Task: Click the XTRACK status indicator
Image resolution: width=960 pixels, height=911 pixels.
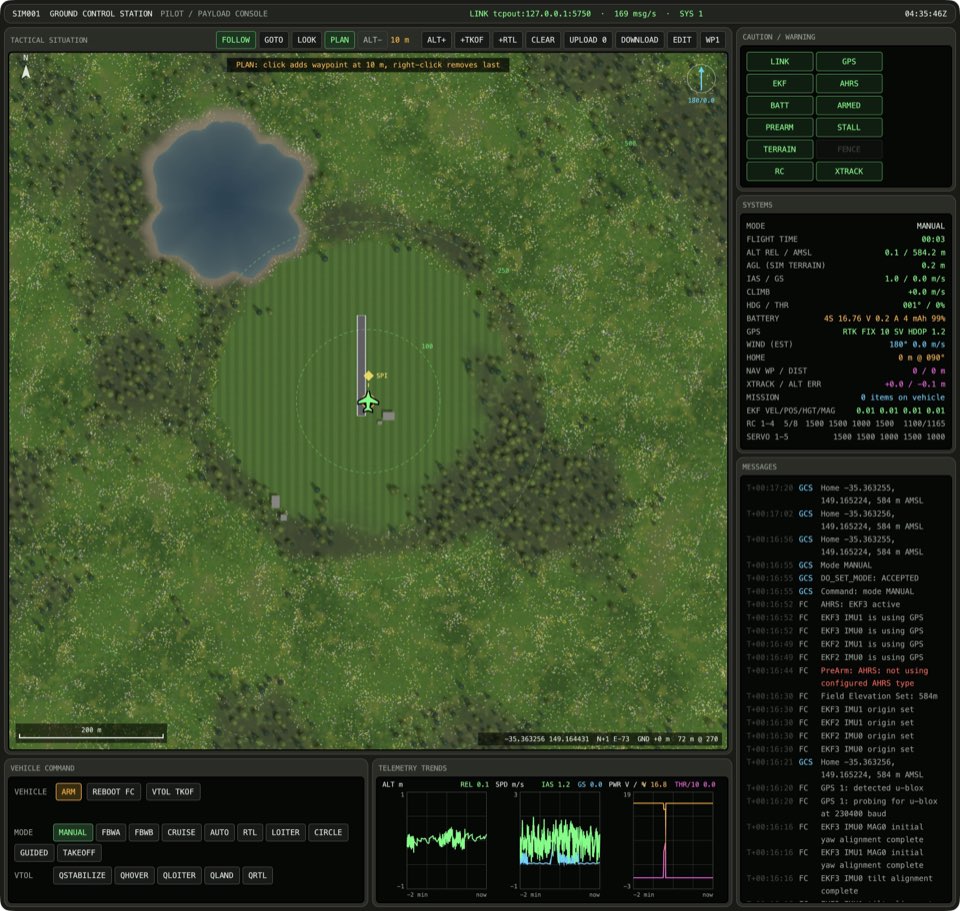Action: pos(849,171)
